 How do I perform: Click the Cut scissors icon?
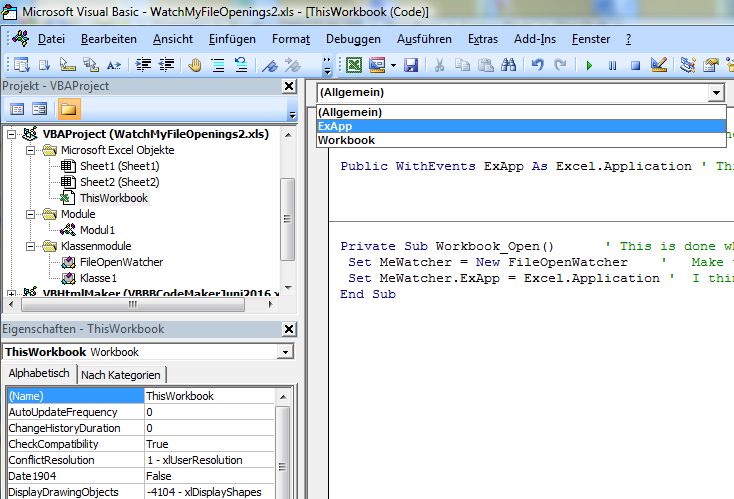439,65
